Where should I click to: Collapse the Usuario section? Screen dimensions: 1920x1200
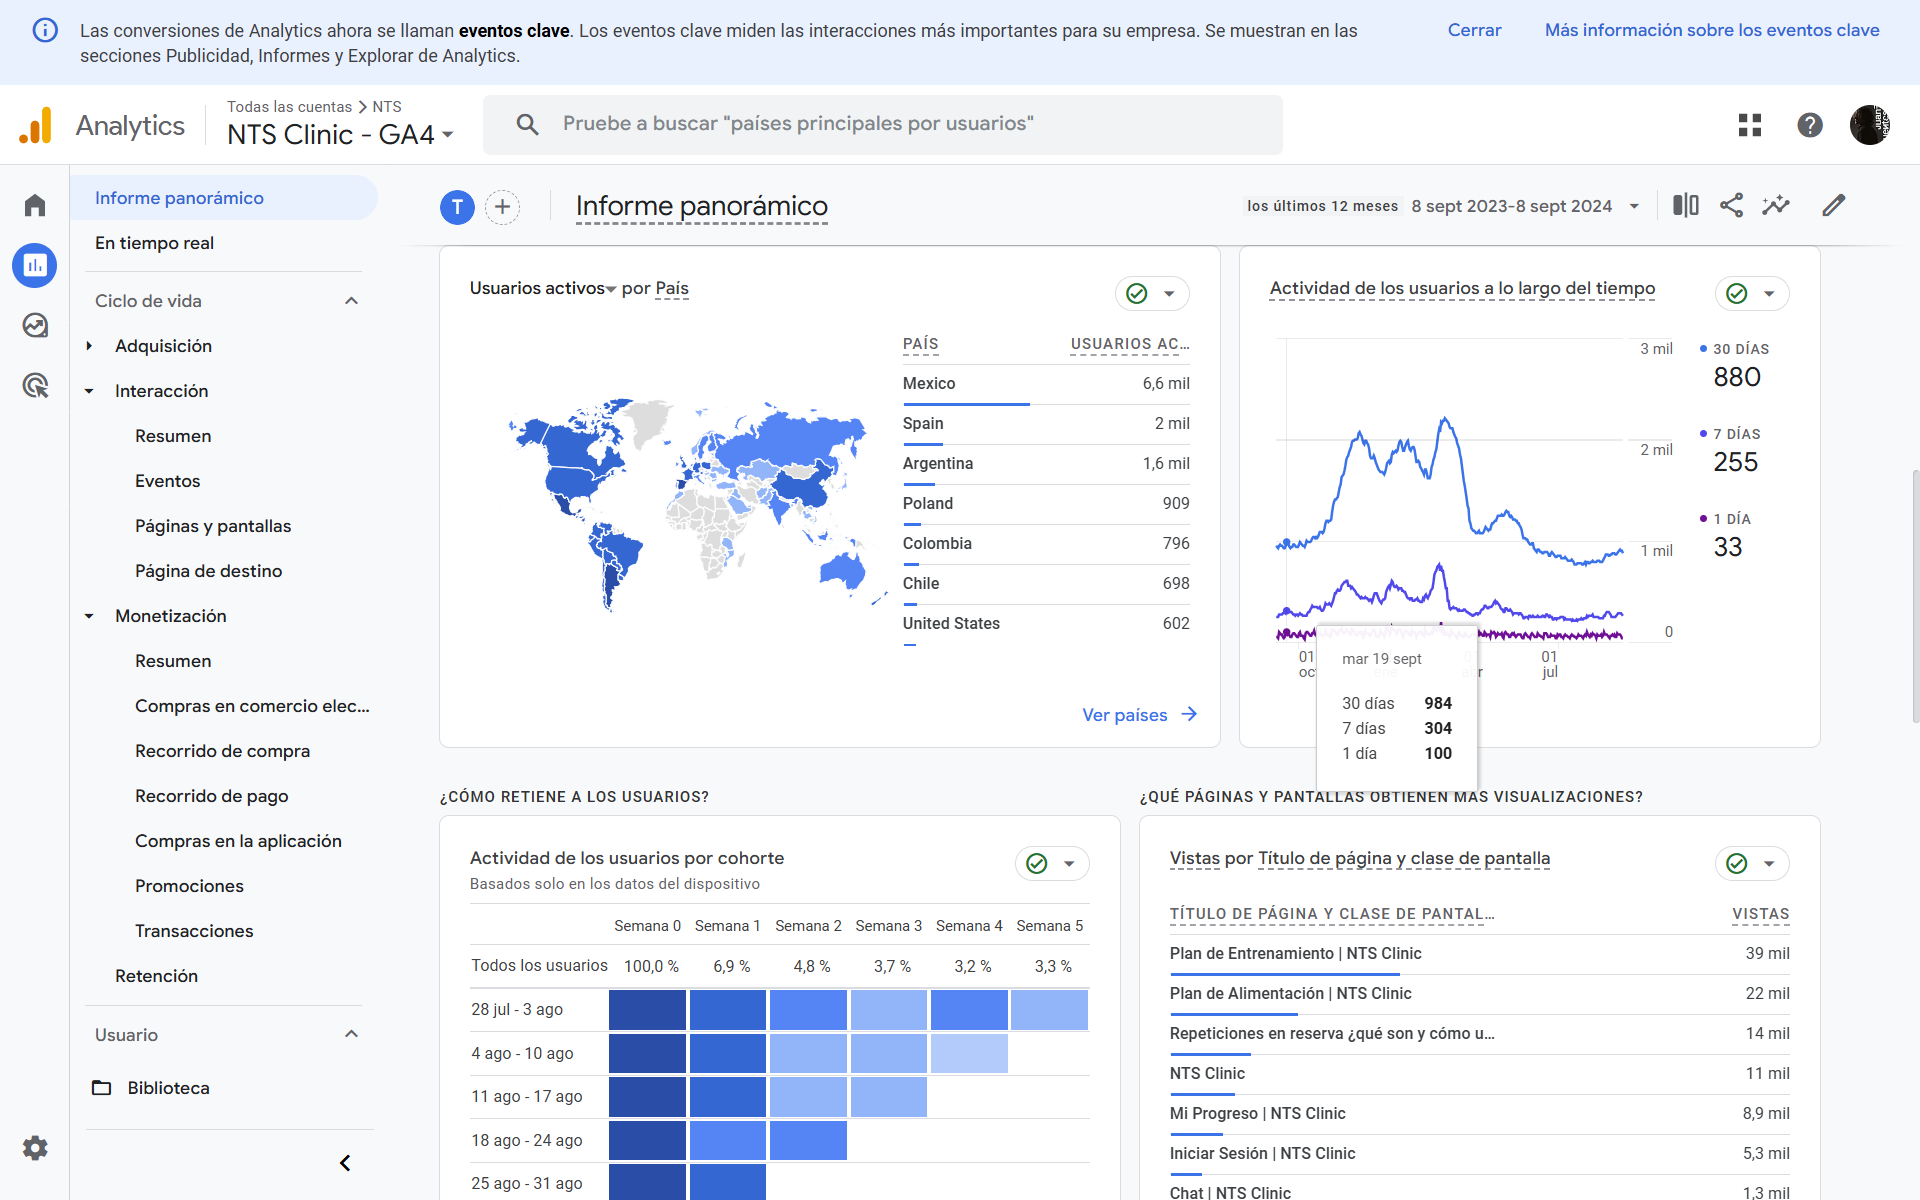tap(351, 1034)
